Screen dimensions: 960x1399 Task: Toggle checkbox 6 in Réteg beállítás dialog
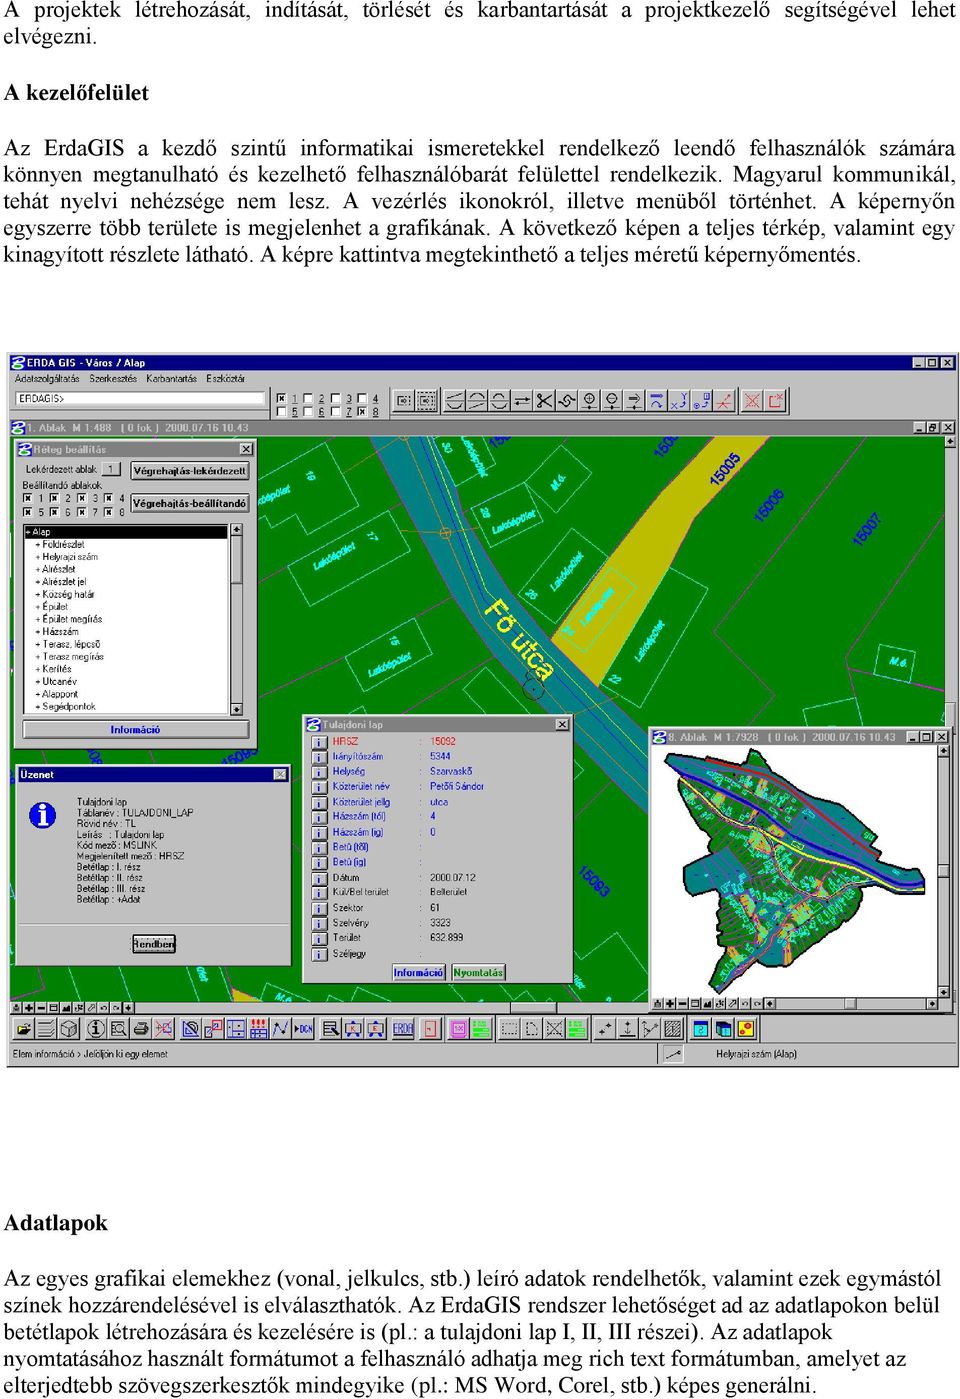coord(56,512)
